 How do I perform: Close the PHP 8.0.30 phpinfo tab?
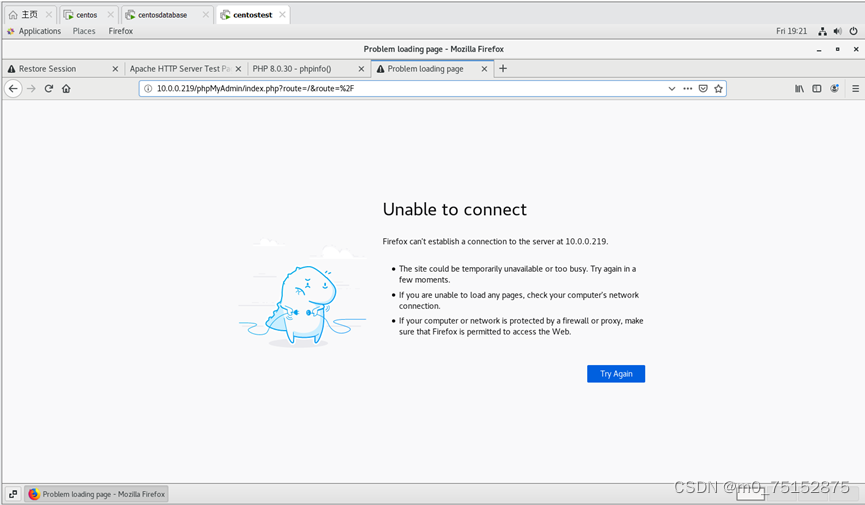coord(361,69)
